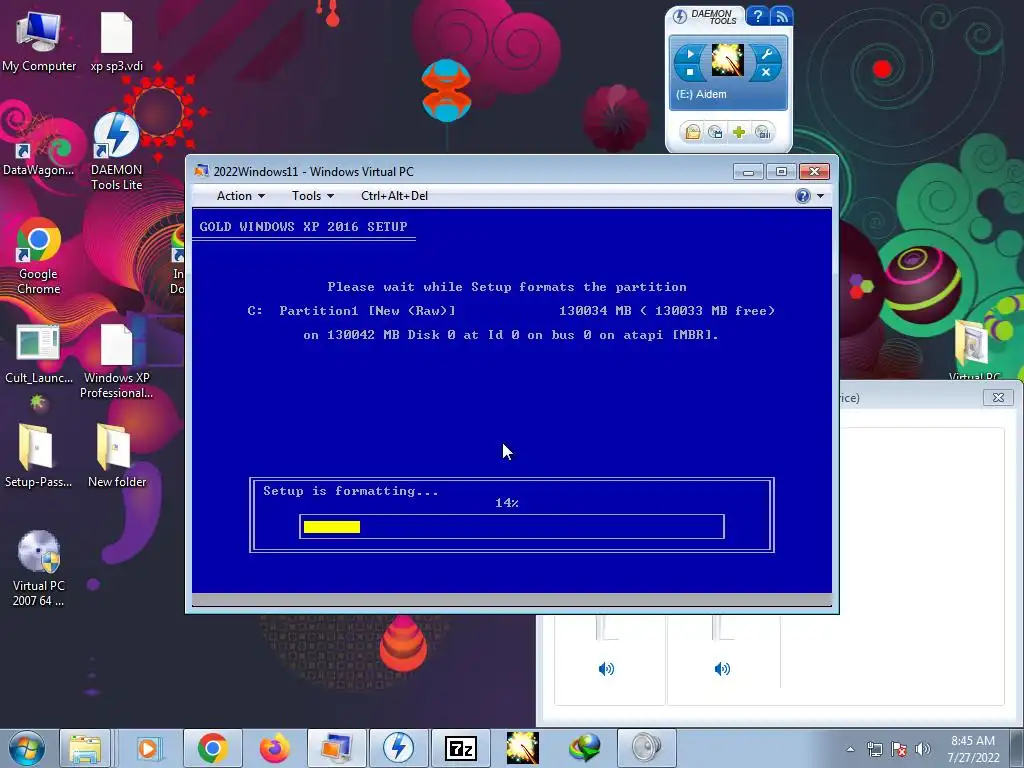The width and height of the screenshot is (1024, 768).
Task: Click the open-folder icon in DAEMON gadget
Action: (692, 133)
